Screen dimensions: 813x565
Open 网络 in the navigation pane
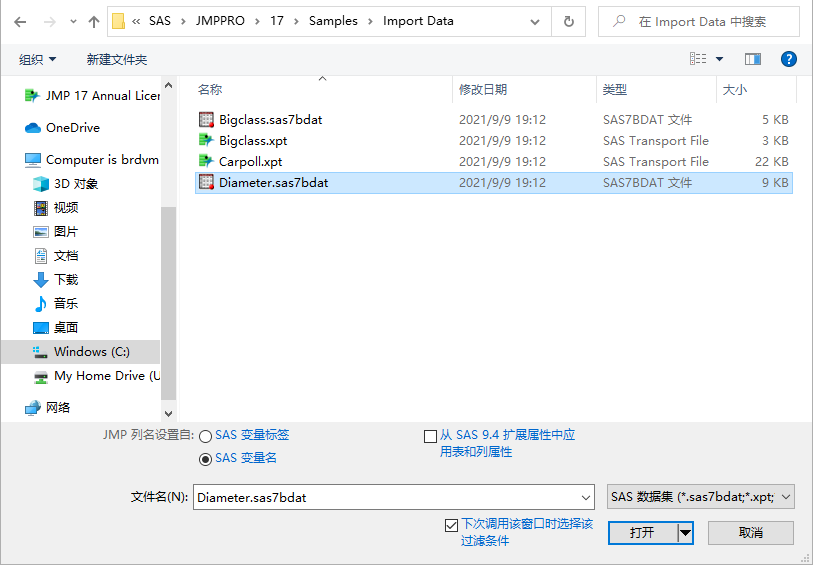[47, 408]
